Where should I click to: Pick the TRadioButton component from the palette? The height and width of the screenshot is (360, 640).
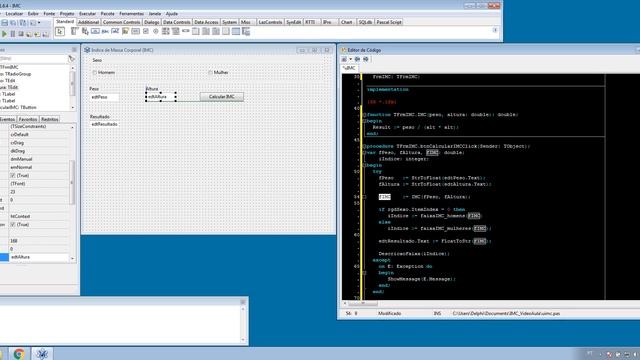coord(156,31)
